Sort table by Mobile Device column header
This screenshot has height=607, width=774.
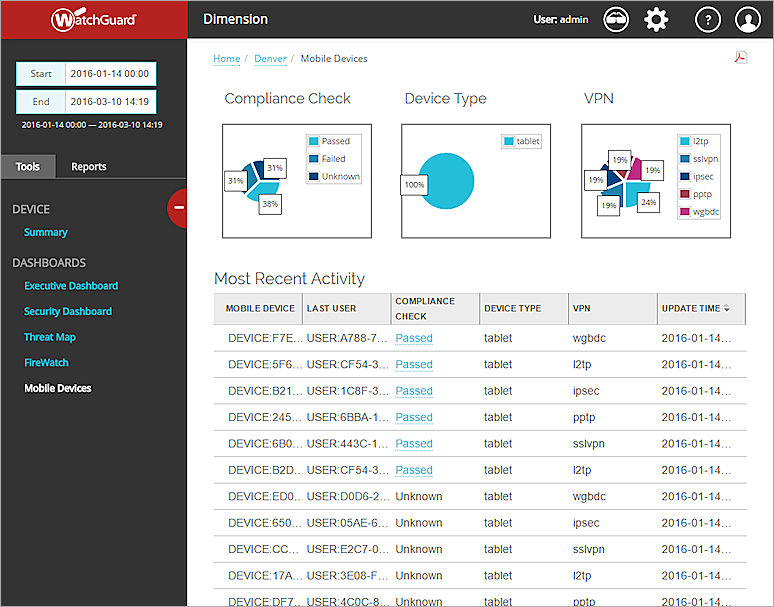pos(259,309)
